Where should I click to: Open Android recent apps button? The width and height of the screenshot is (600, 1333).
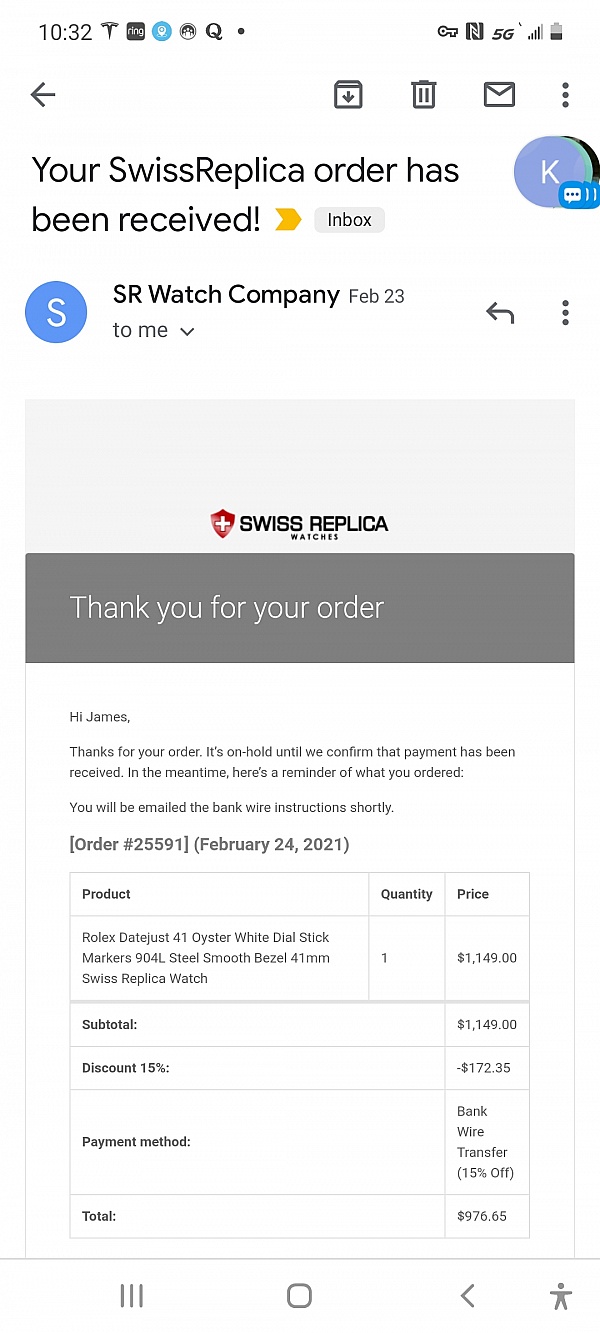pyautogui.click(x=131, y=1296)
